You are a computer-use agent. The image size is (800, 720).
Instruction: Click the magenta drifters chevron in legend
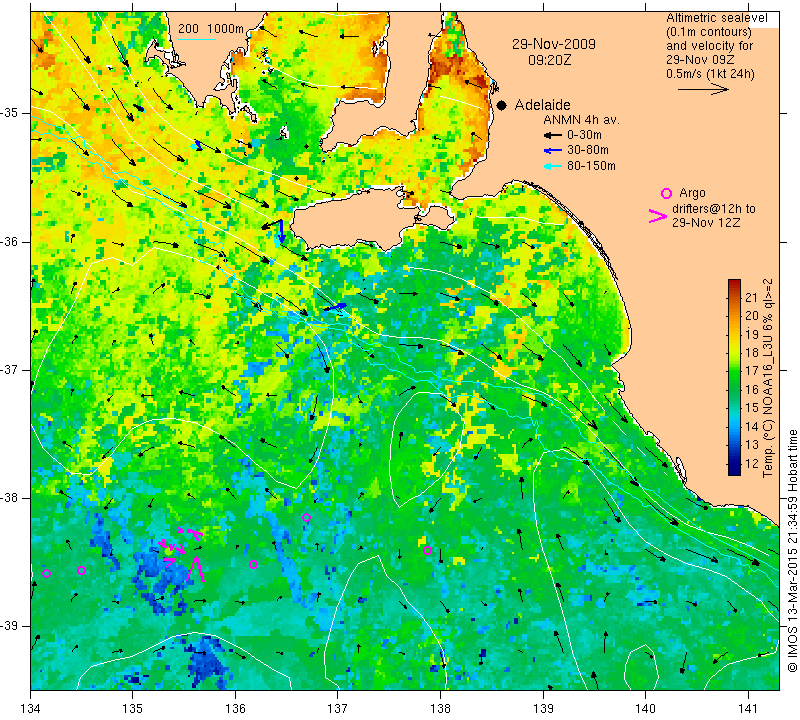click(658, 216)
